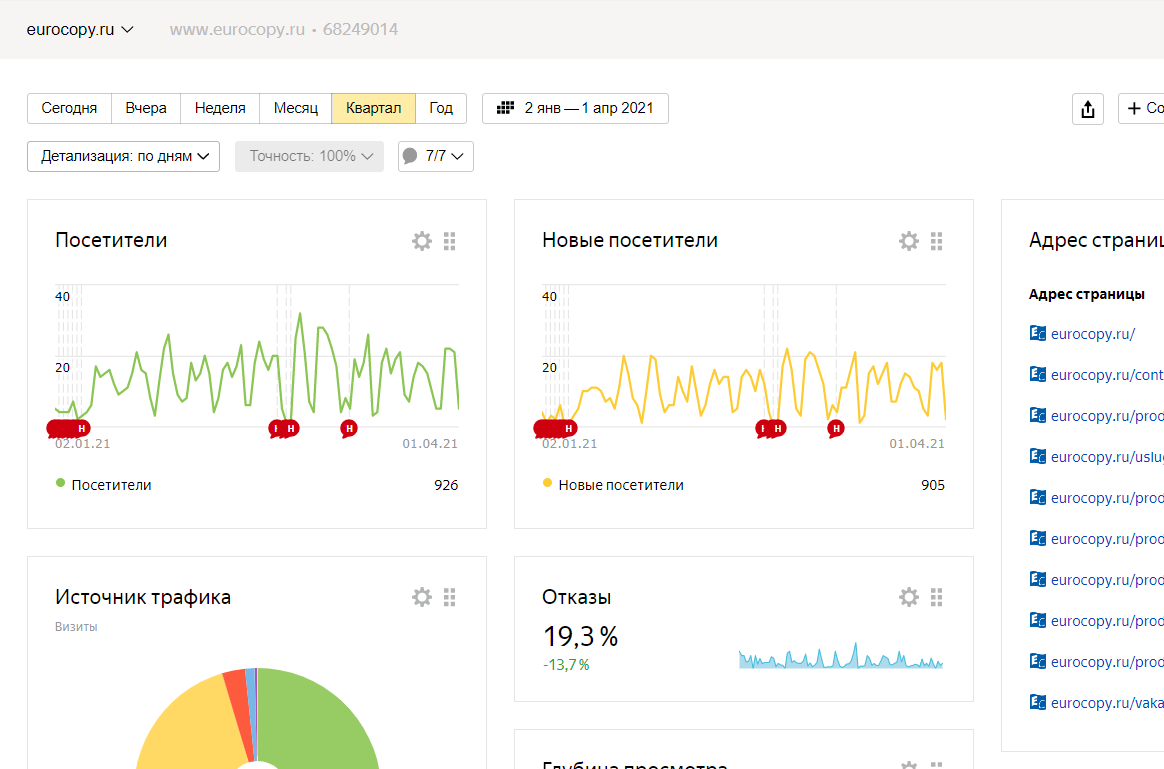Open the 7/7 annotations dropdown

coord(436,157)
